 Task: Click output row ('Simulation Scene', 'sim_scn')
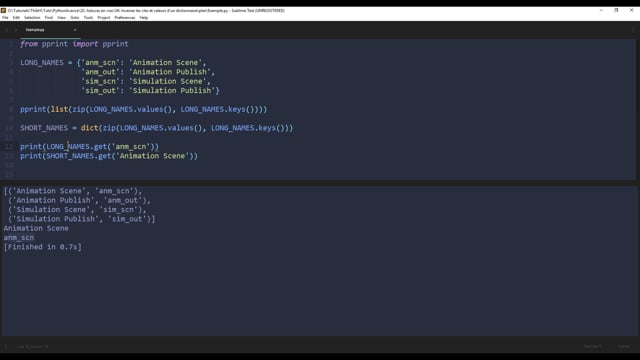(x=77, y=210)
